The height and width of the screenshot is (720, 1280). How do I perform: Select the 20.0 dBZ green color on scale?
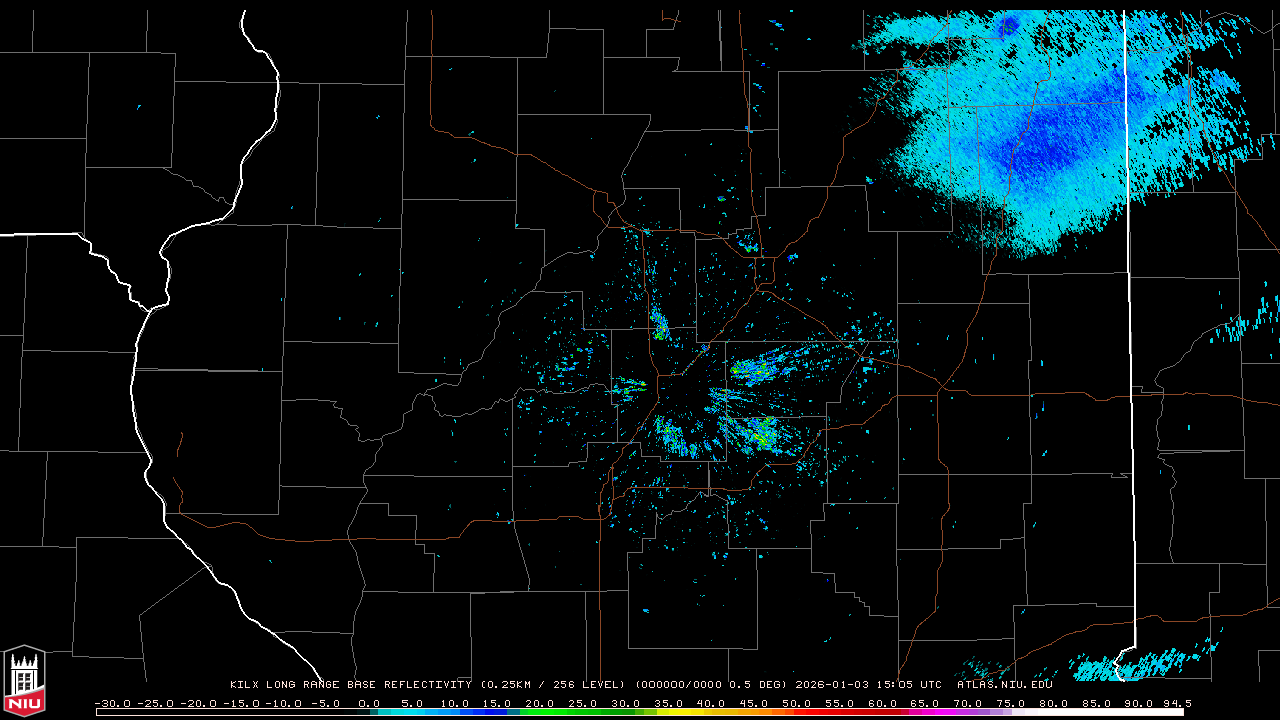pos(540,712)
